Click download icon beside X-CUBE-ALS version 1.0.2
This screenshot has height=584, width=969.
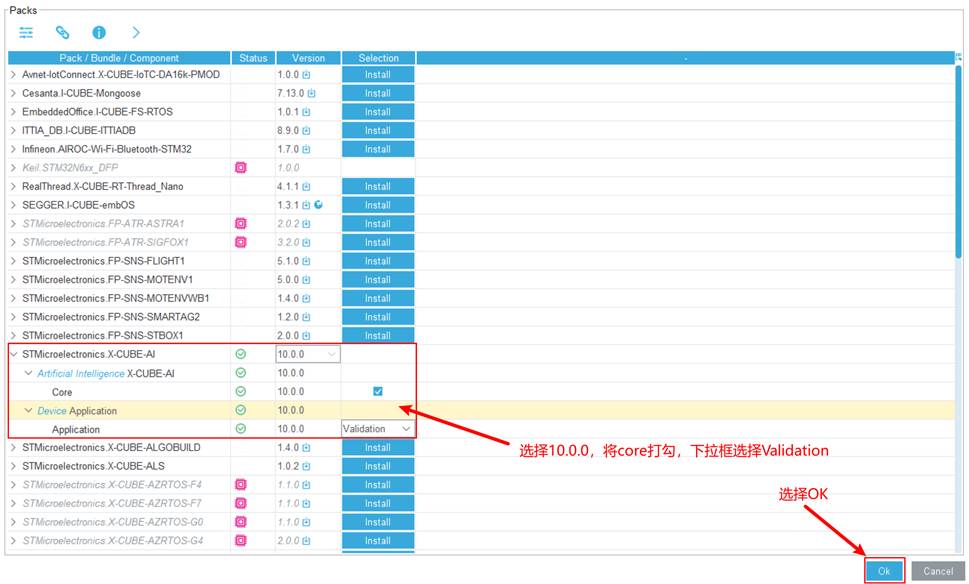306,466
